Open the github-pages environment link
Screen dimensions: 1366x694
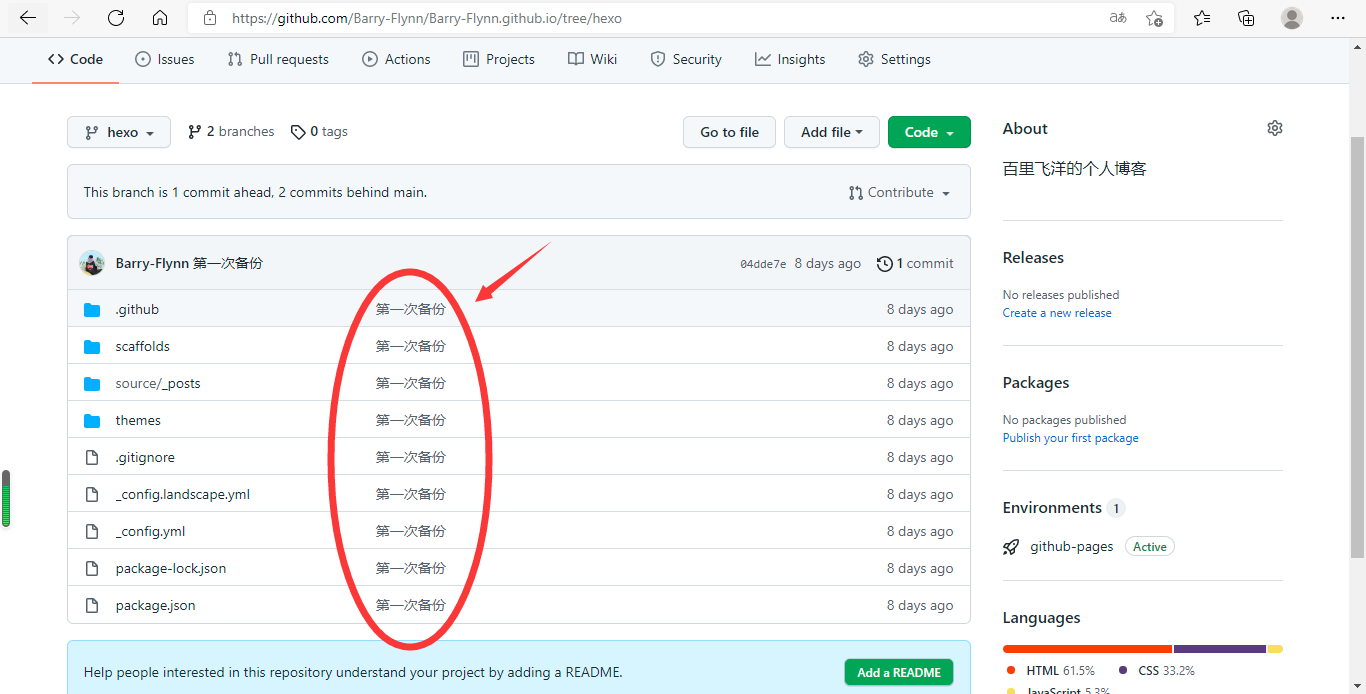1071,547
